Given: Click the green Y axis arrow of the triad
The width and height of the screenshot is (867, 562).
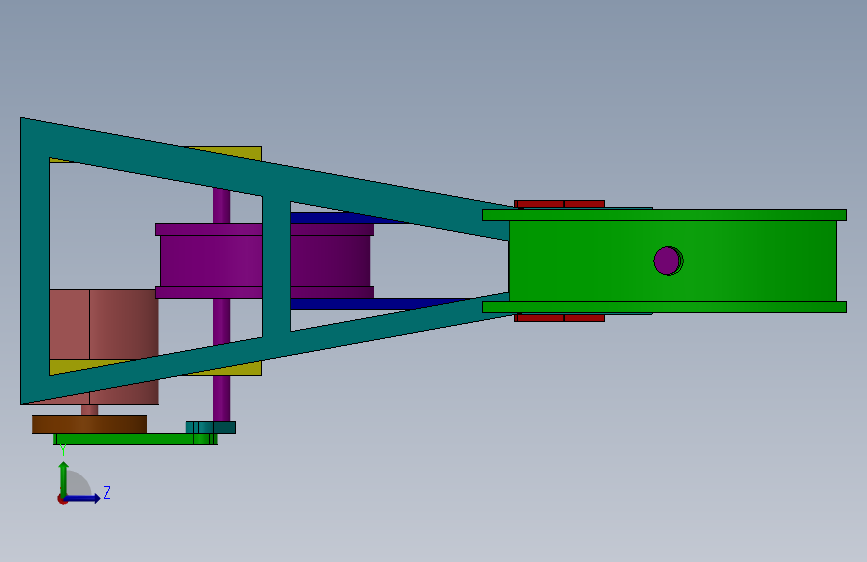Looking at the screenshot, I should (x=64, y=478).
